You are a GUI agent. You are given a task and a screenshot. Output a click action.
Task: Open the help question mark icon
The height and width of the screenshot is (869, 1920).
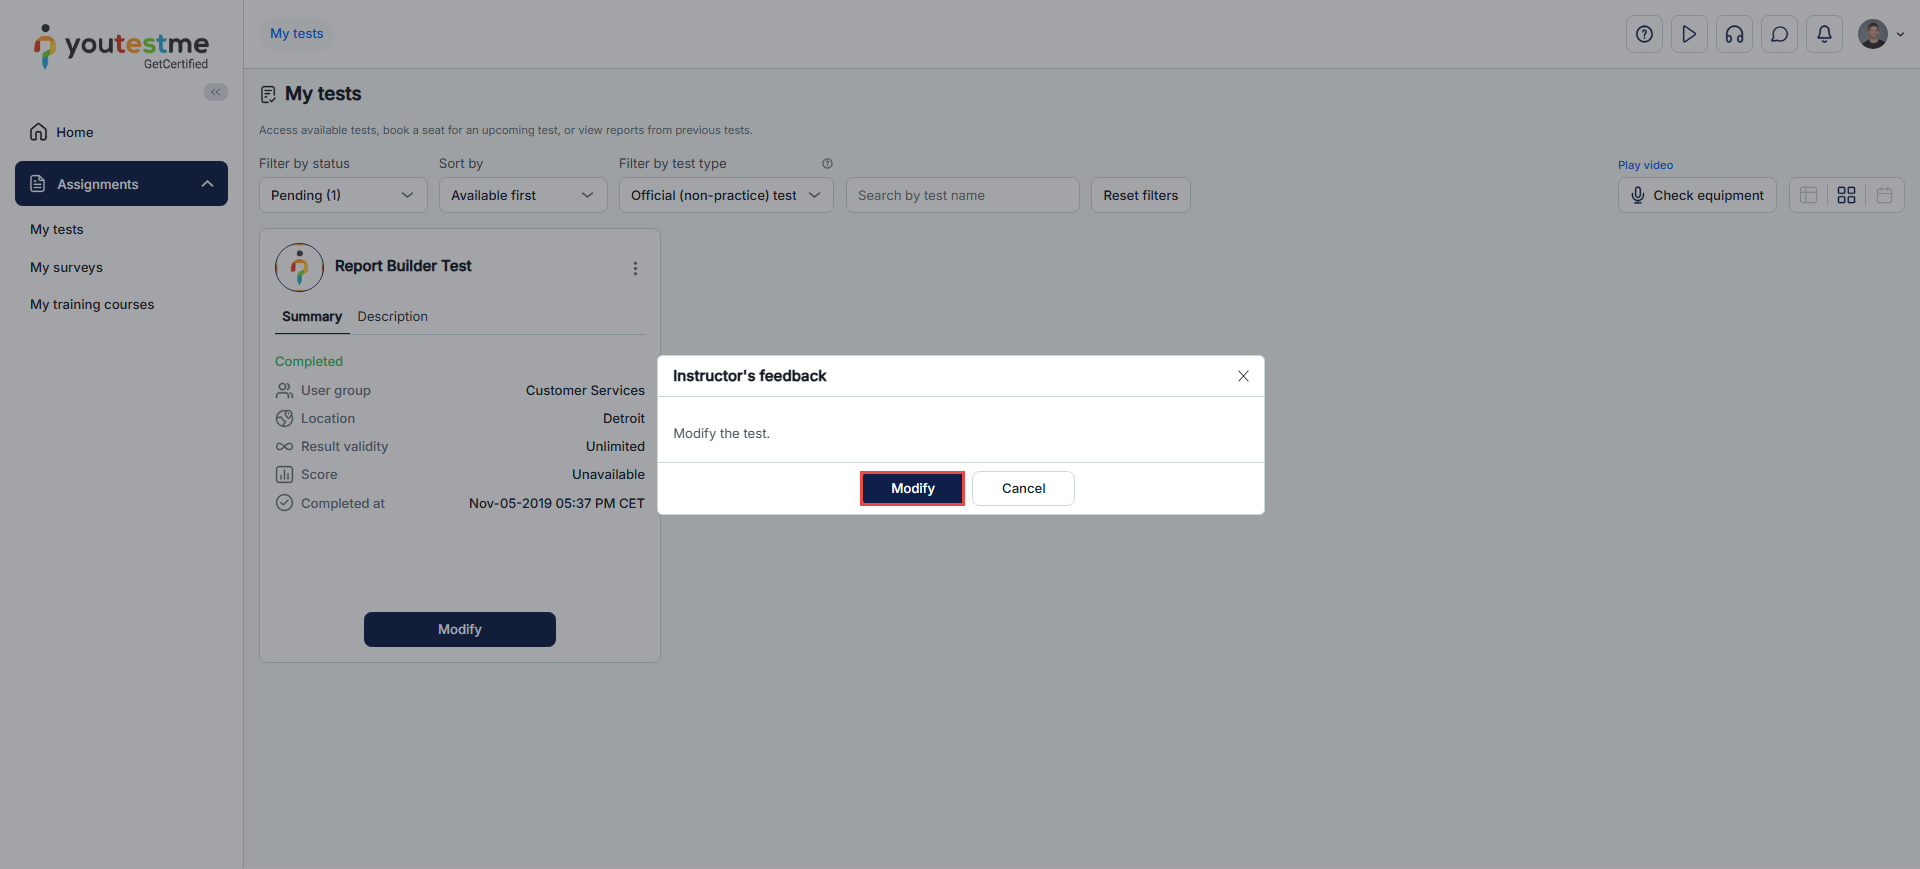pos(1644,34)
